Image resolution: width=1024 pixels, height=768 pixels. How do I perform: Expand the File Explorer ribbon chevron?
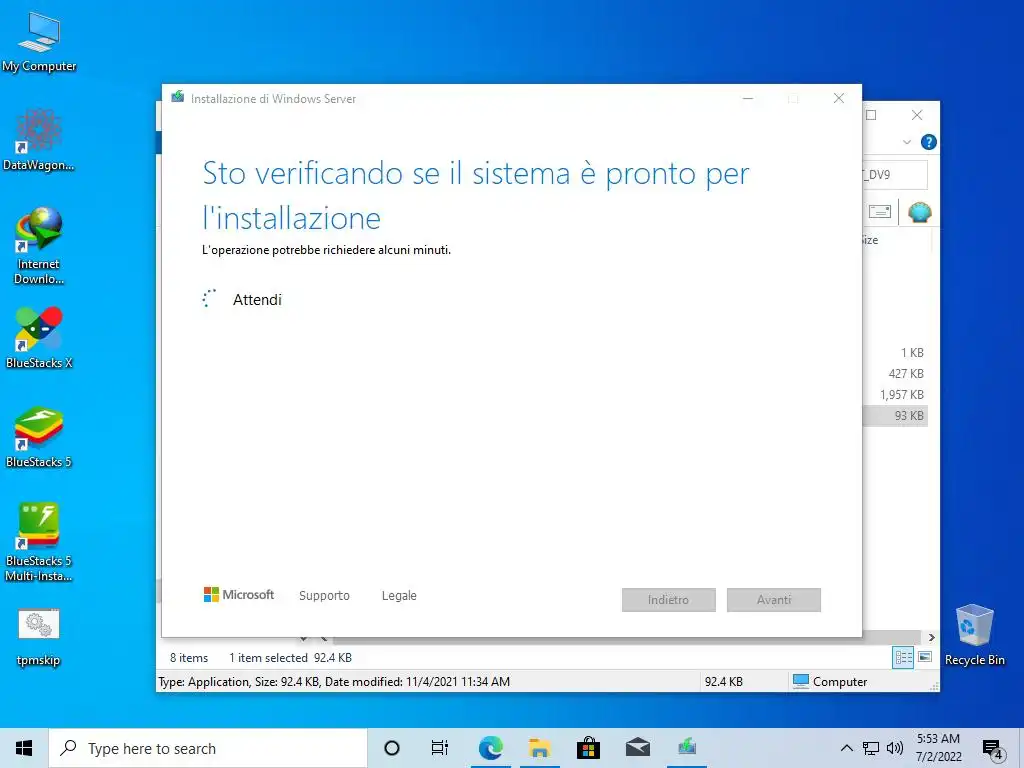pyautogui.click(x=907, y=142)
